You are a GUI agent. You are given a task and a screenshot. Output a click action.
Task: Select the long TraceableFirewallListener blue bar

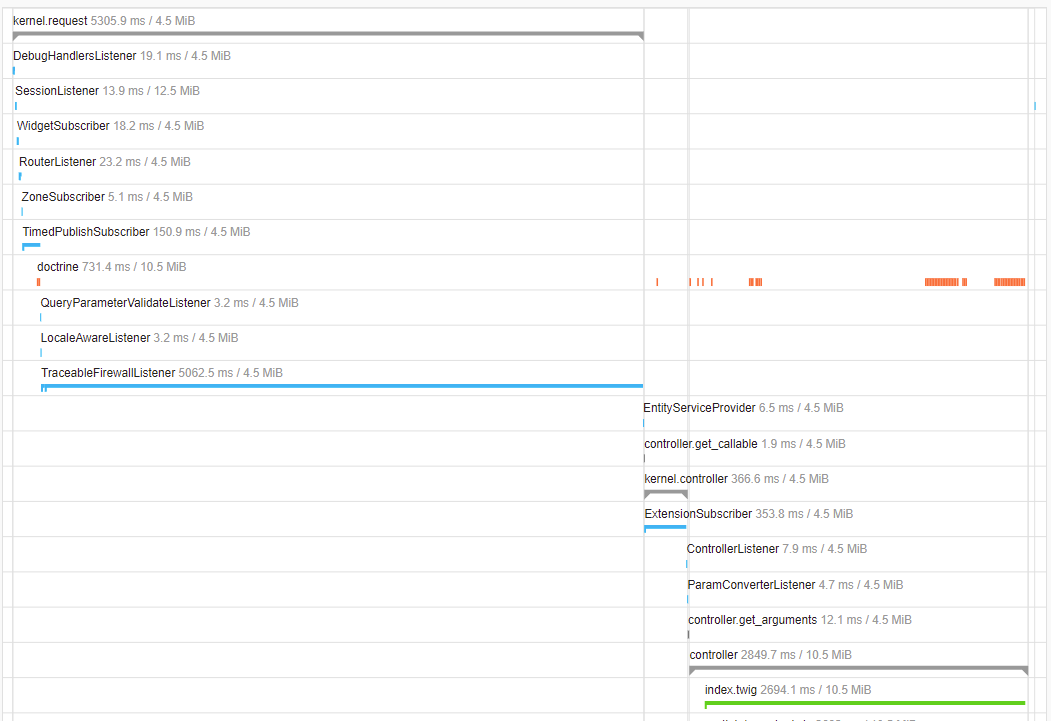pyautogui.click(x=342, y=387)
